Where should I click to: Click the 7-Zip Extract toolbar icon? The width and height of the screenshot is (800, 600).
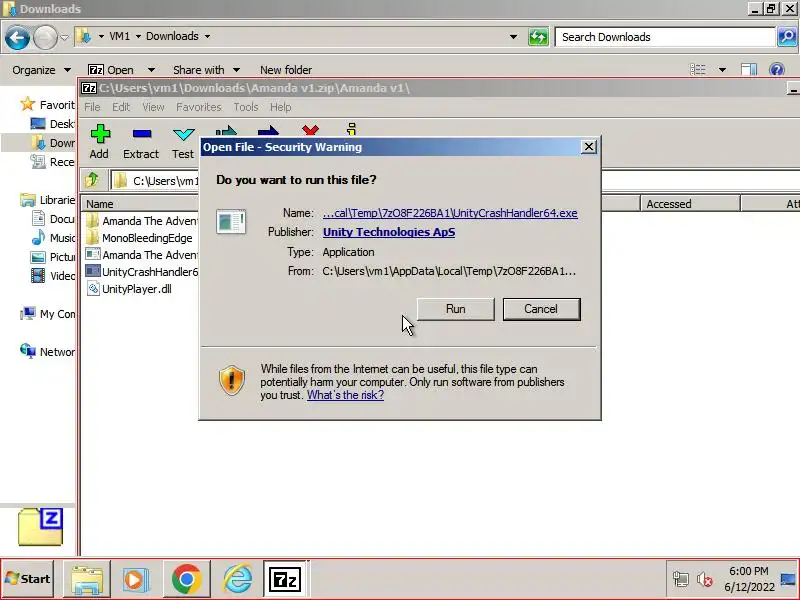click(141, 142)
